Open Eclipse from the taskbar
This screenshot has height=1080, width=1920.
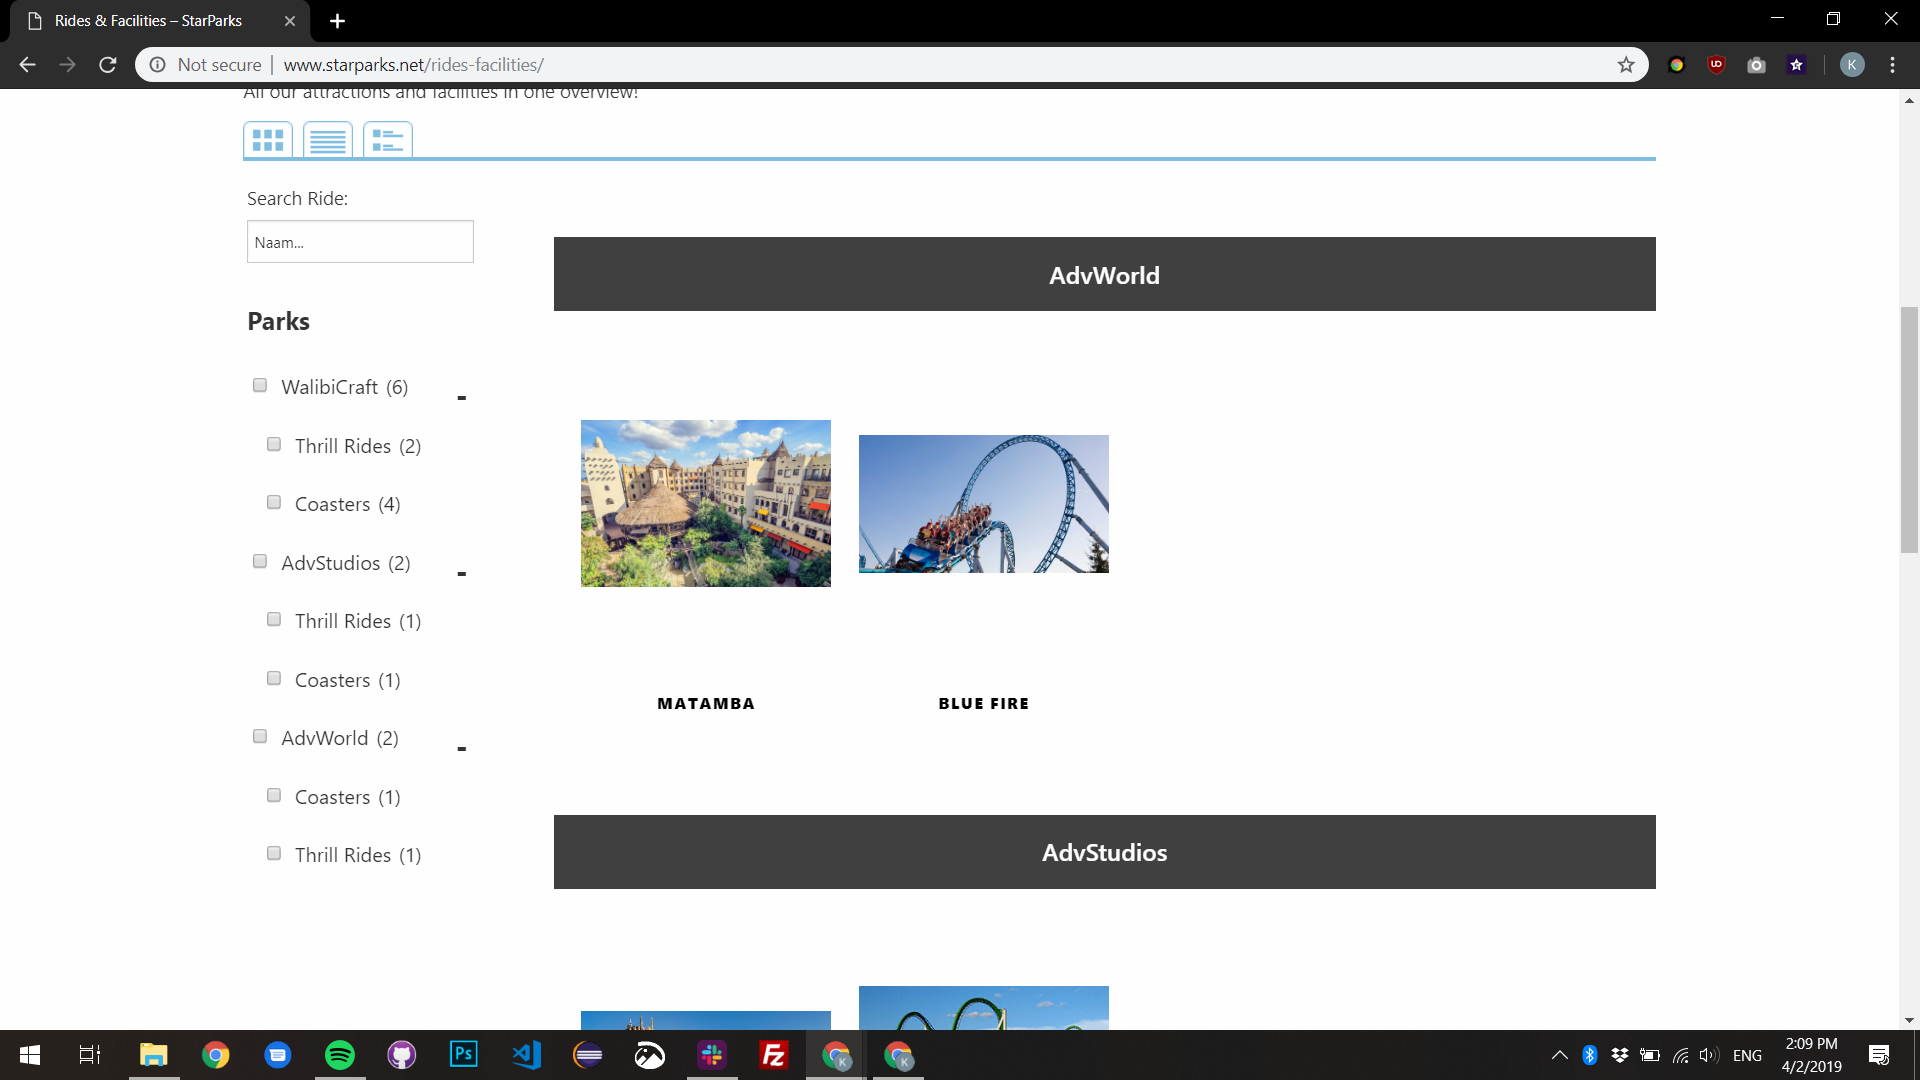[x=588, y=1055]
